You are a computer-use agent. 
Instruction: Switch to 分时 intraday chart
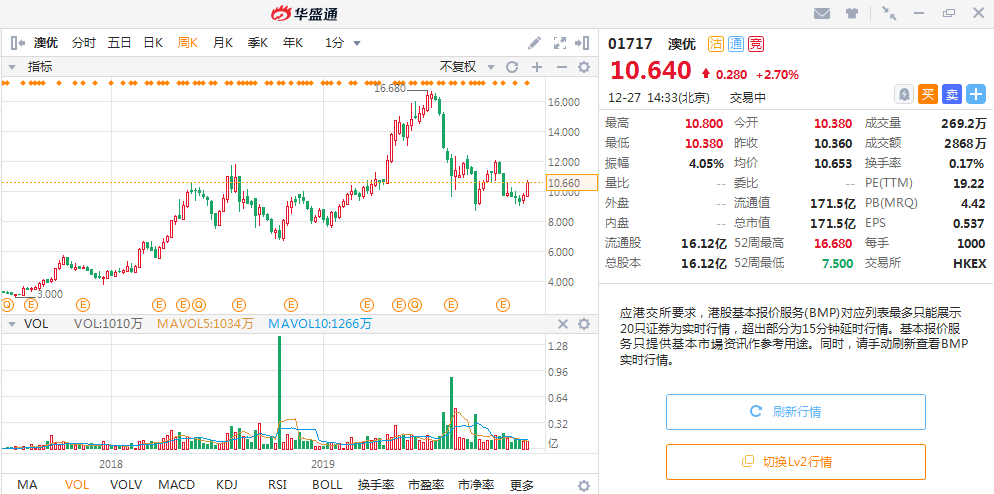pyautogui.click(x=84, y=43)
